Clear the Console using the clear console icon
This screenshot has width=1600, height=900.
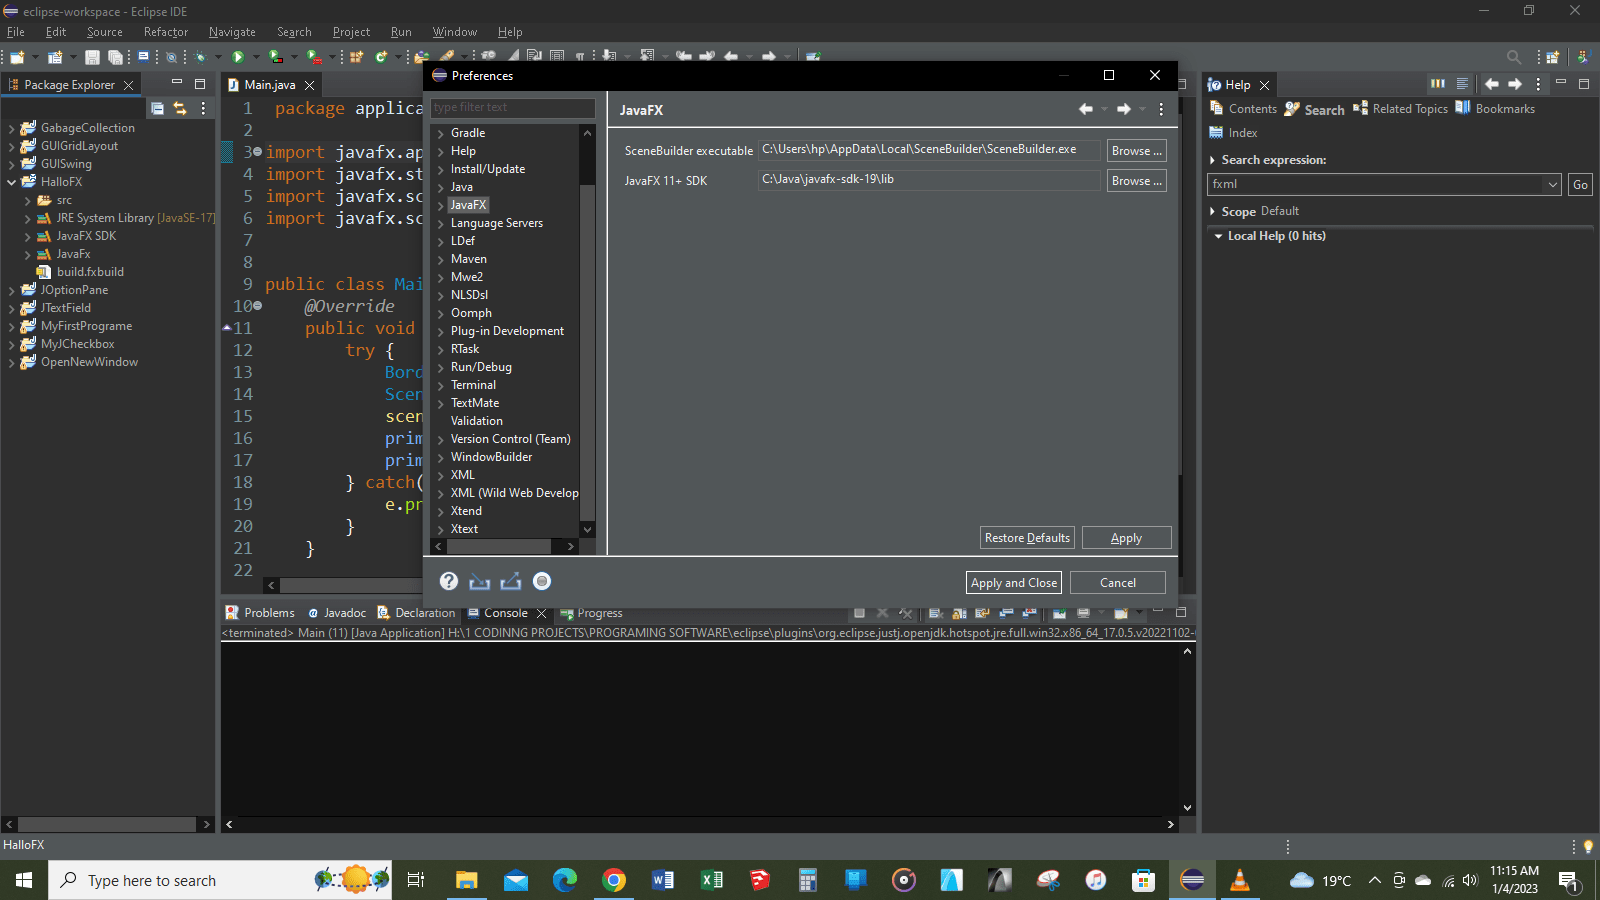click(x=935, y=614)
